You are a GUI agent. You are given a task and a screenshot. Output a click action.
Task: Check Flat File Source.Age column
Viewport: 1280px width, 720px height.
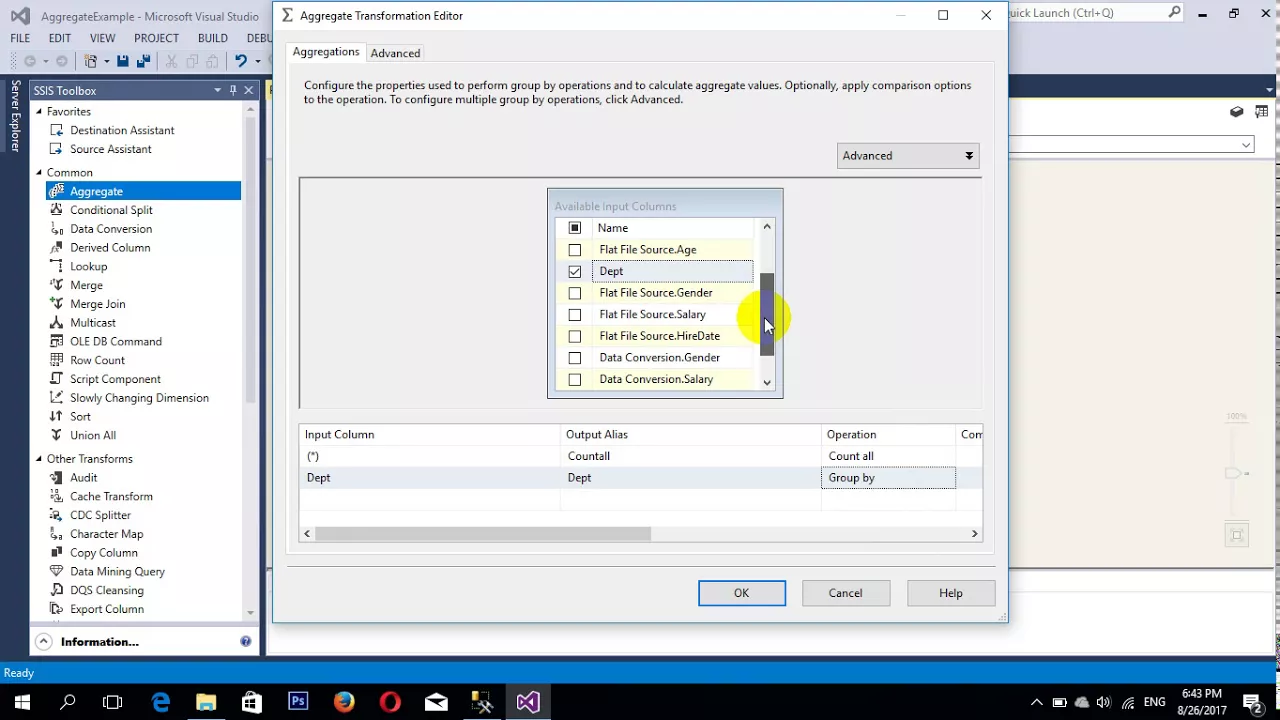[575, 250]
